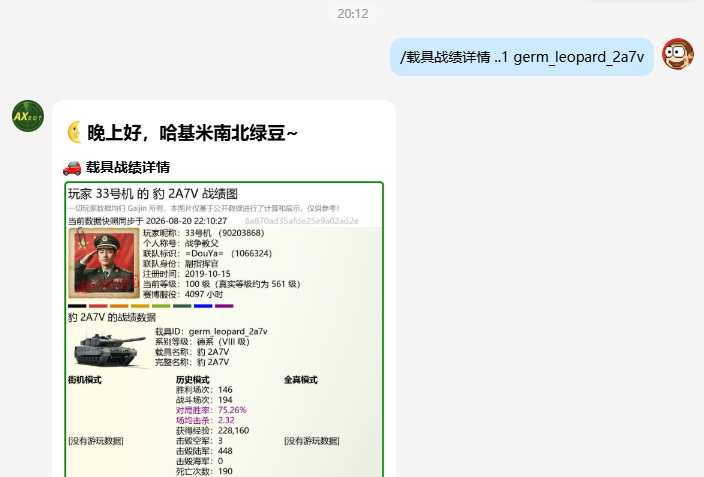Click the 系别等级 德系 (VIII 级) line
The width and height of the screenshot is (704, 477).
[x=202, y=342]
